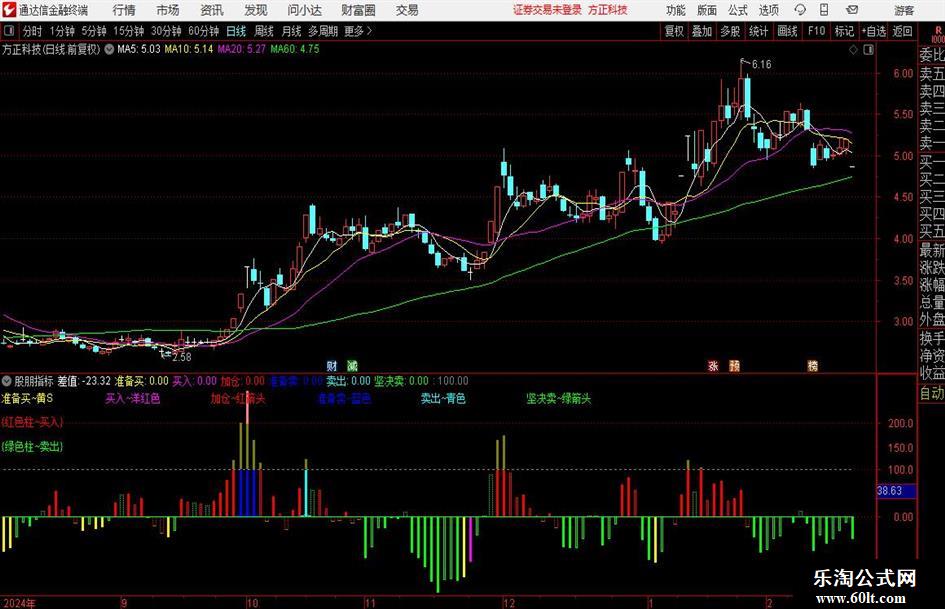
Task: Expand main chart indicator dropdown arrow
Action: (x=109, y=49)
